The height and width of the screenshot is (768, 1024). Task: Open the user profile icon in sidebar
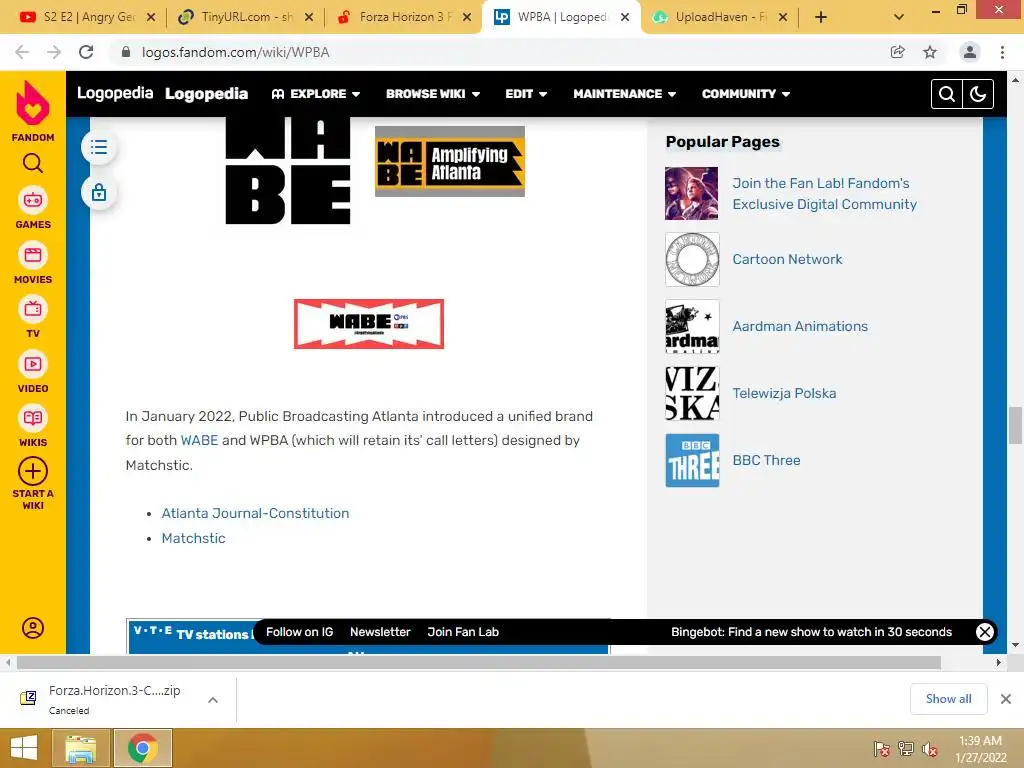coord(33,628)
